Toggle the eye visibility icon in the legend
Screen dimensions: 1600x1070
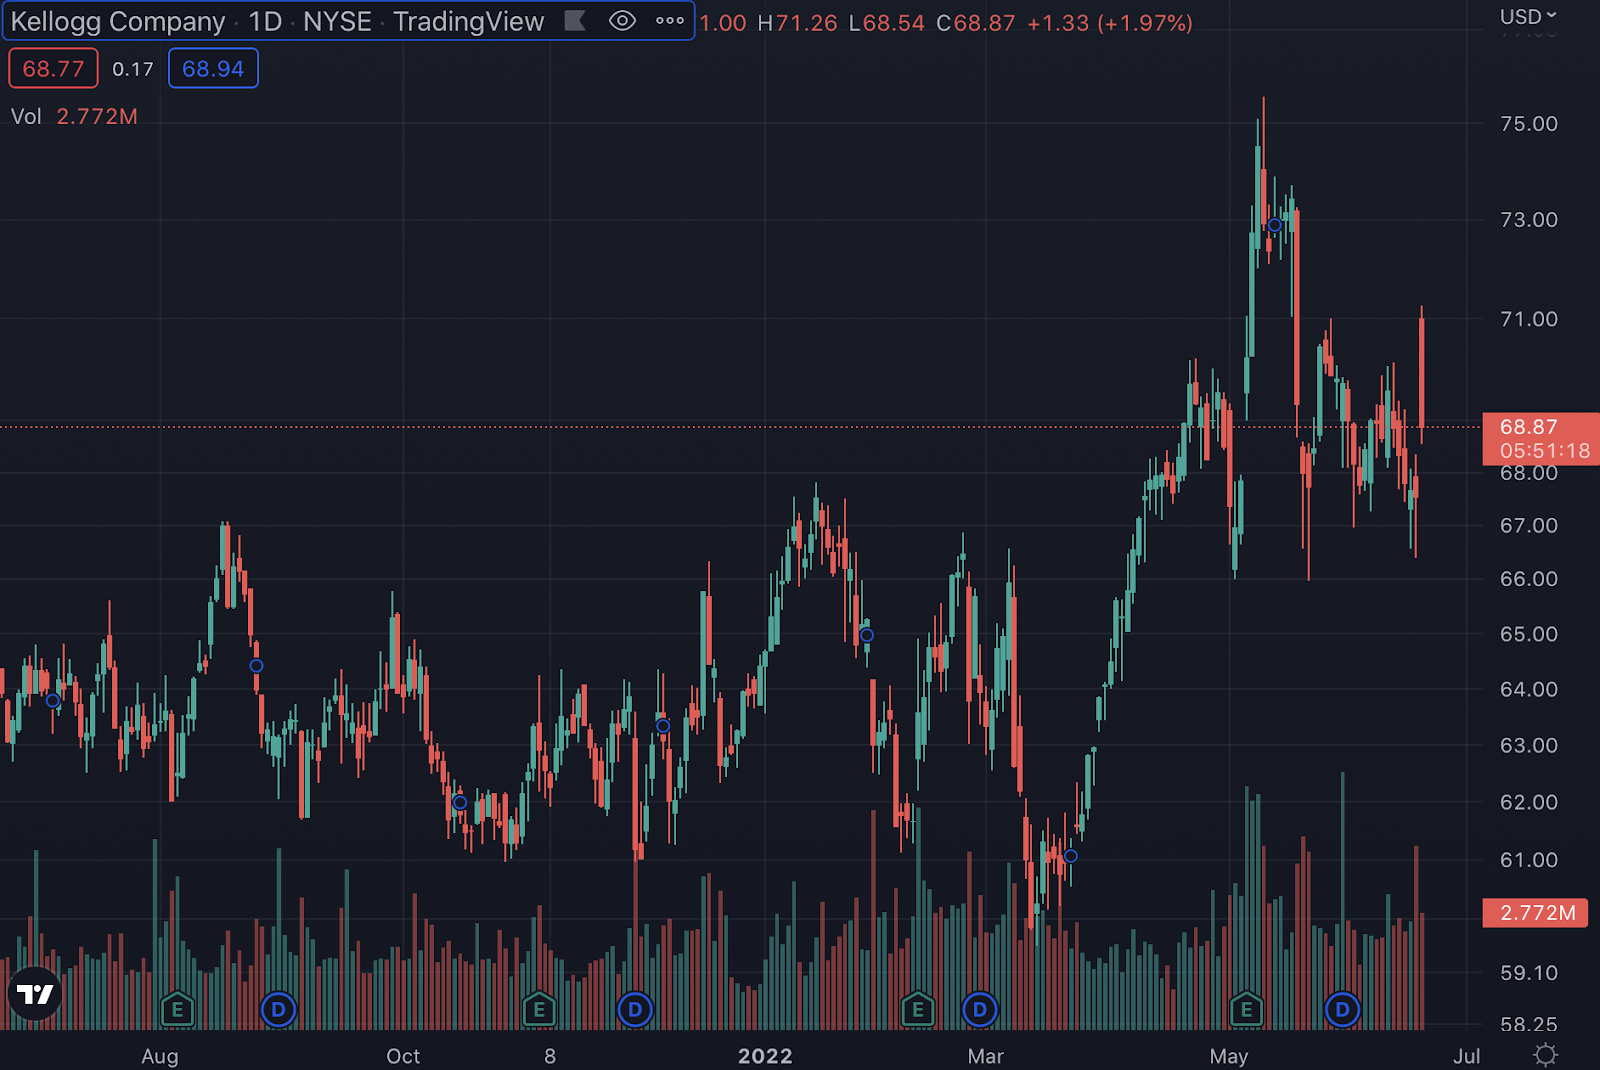[x=622, y=21]
